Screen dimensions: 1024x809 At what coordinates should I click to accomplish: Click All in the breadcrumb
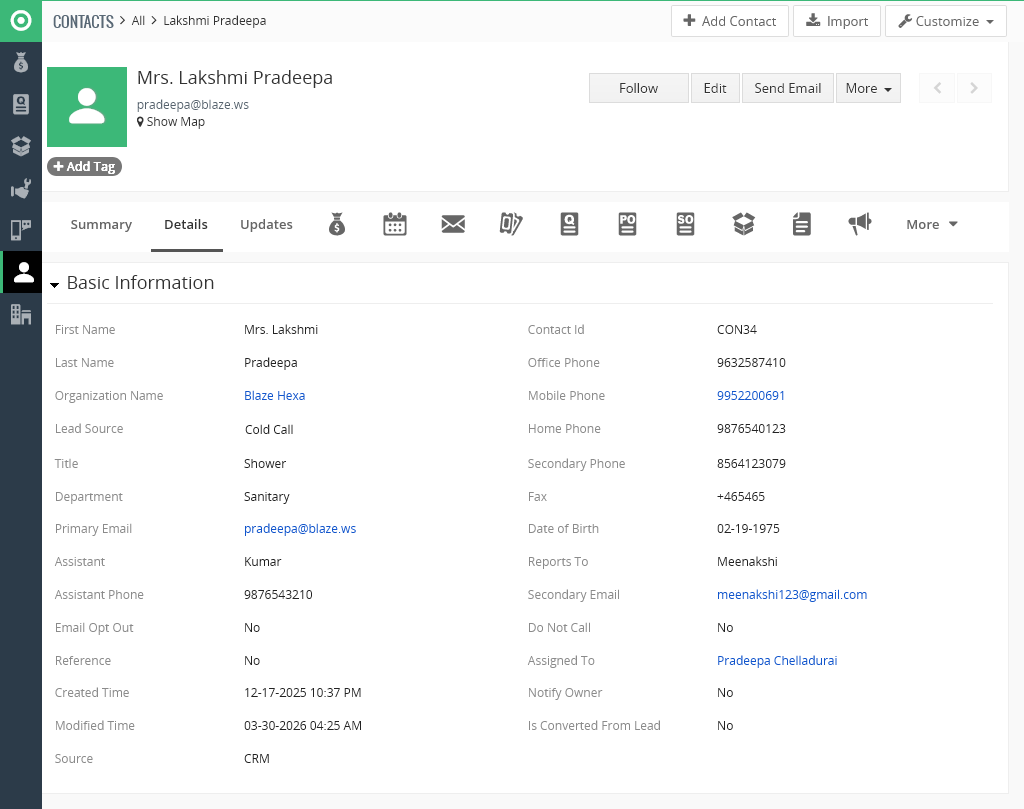138,20
